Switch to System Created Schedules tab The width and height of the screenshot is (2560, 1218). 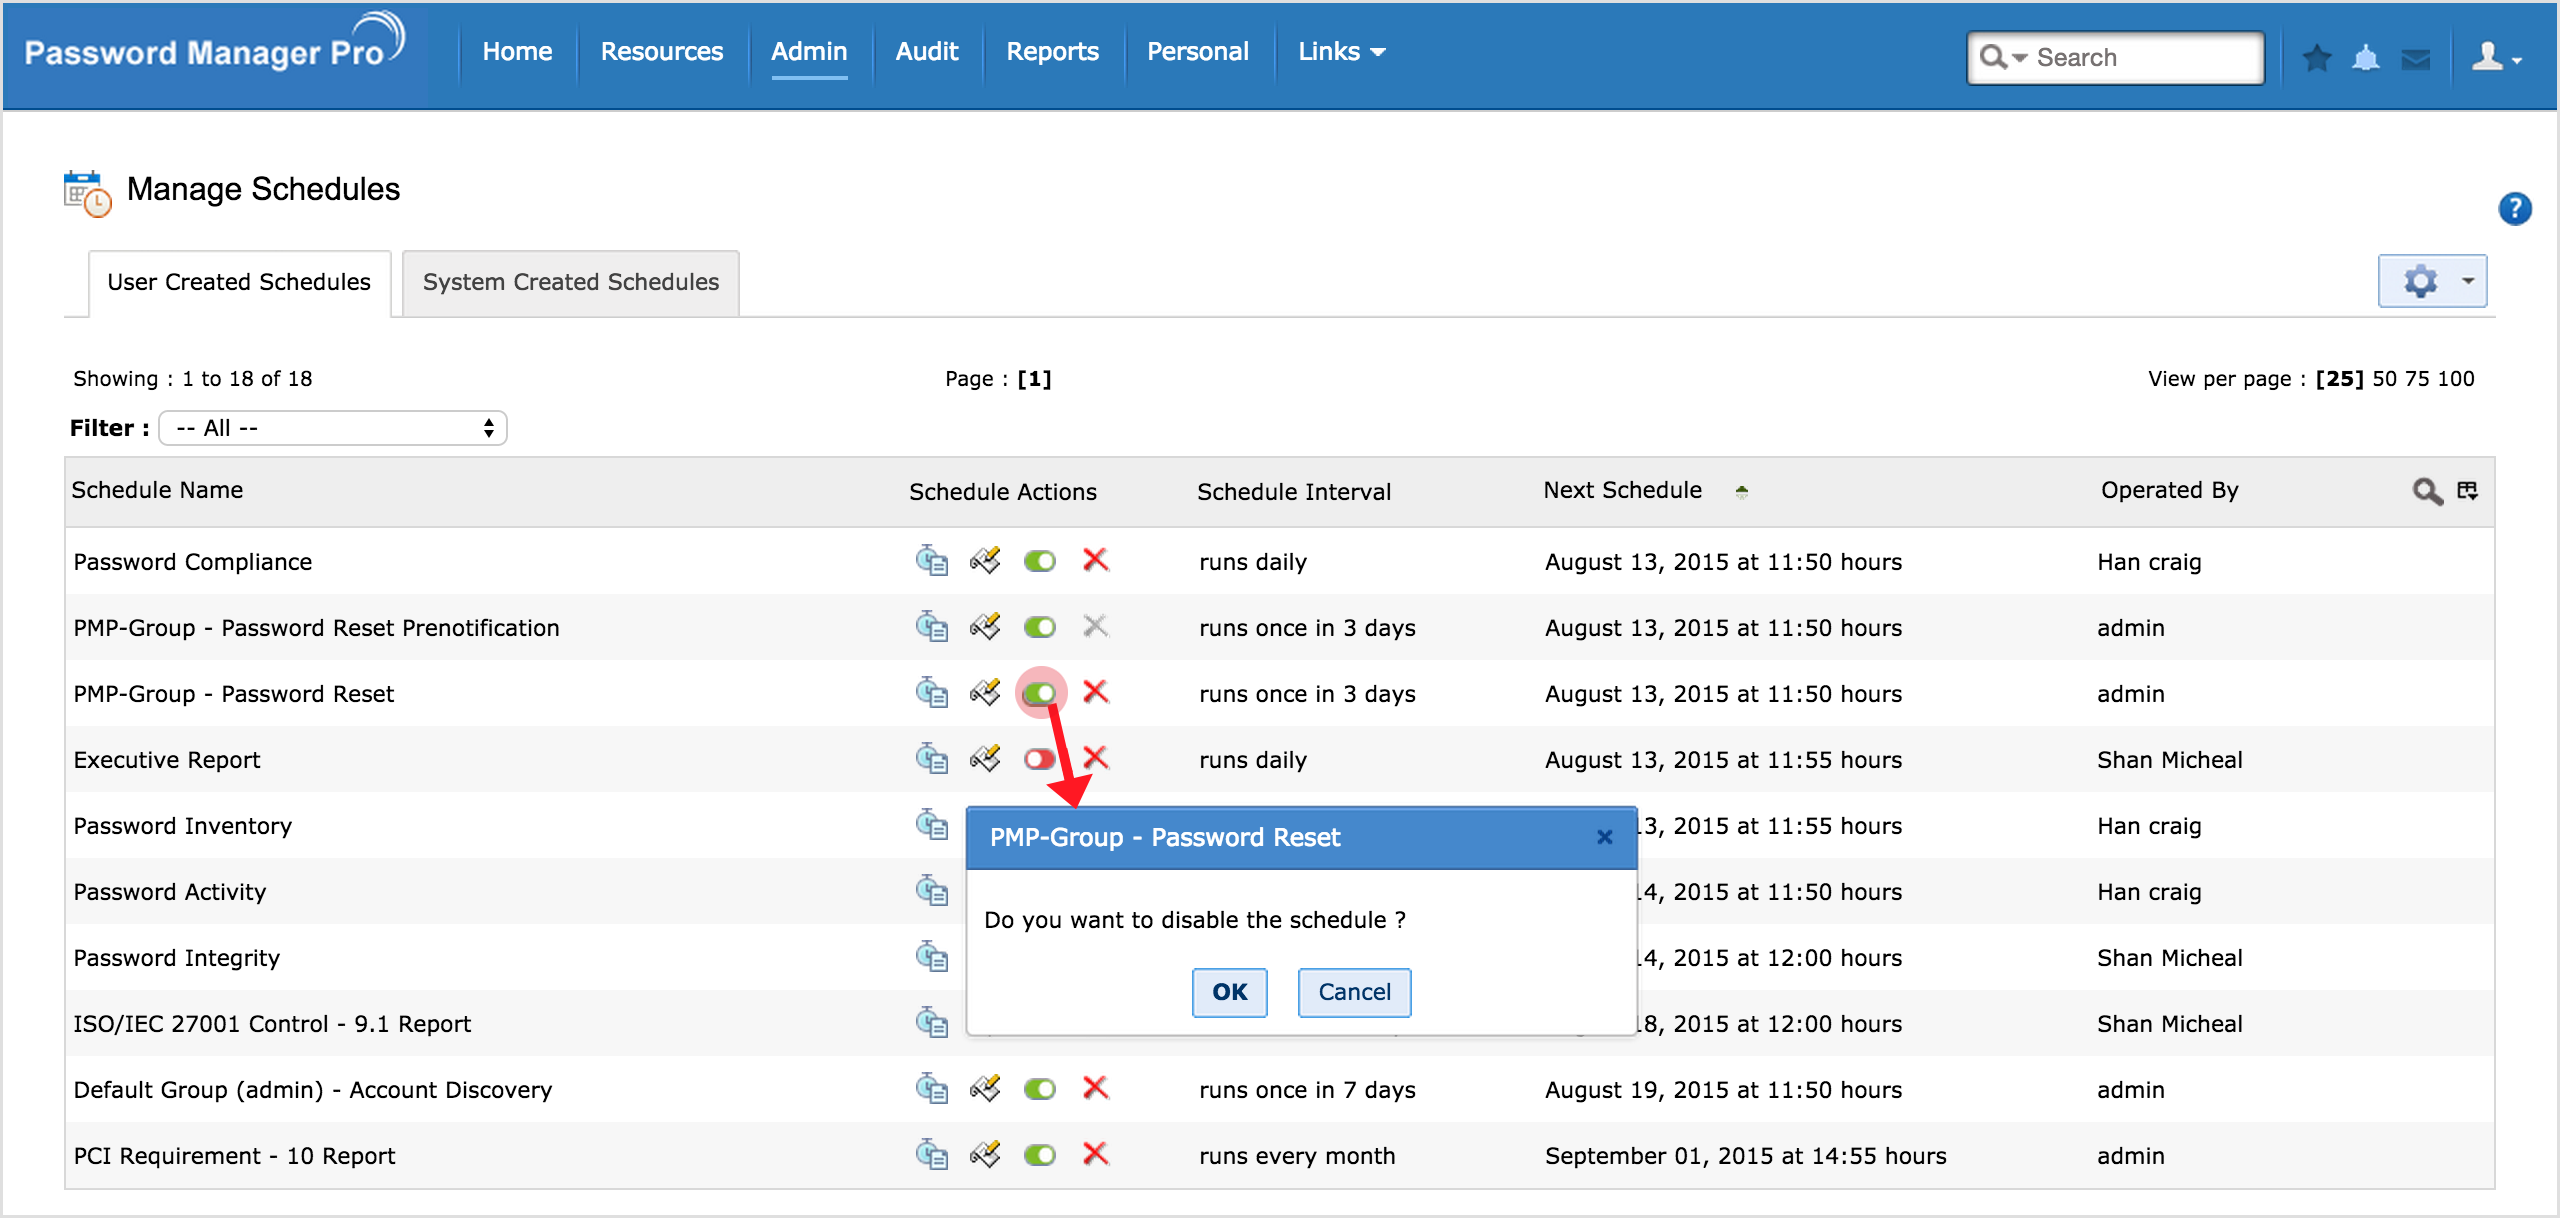click(x=570, y=283)
